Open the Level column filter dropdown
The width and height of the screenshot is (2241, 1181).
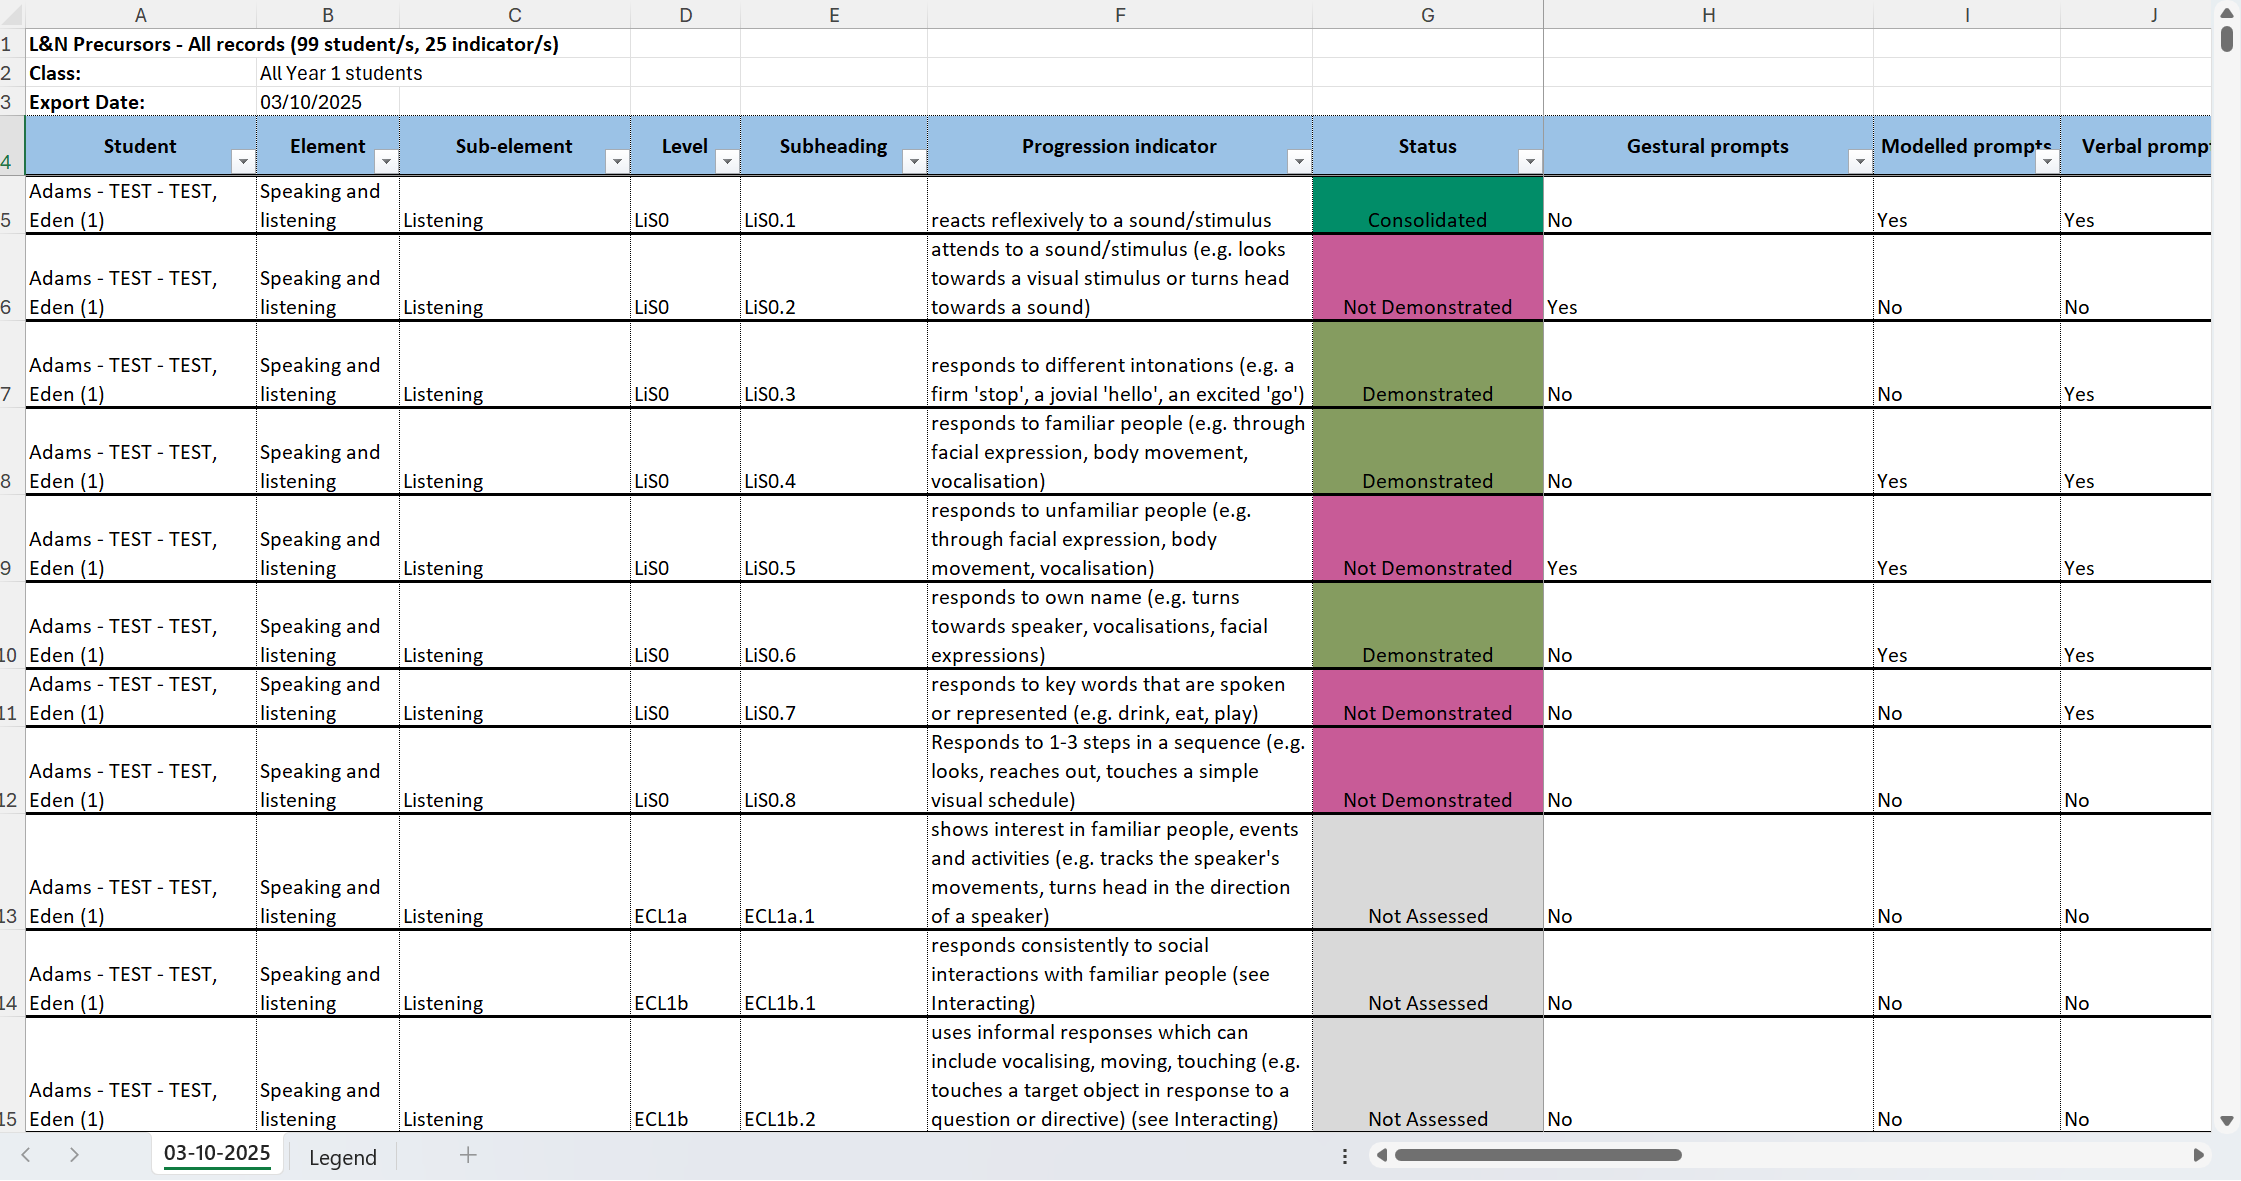[x=727, y=162]
